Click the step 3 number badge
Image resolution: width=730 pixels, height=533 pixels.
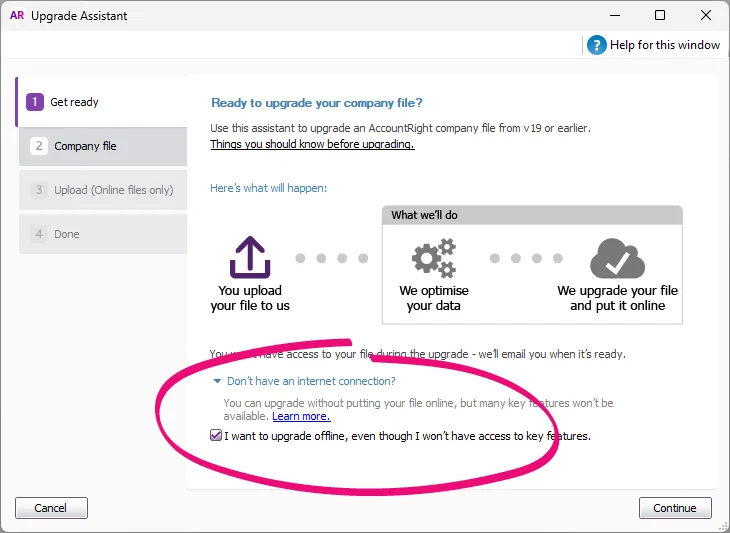tap(39, 189)
